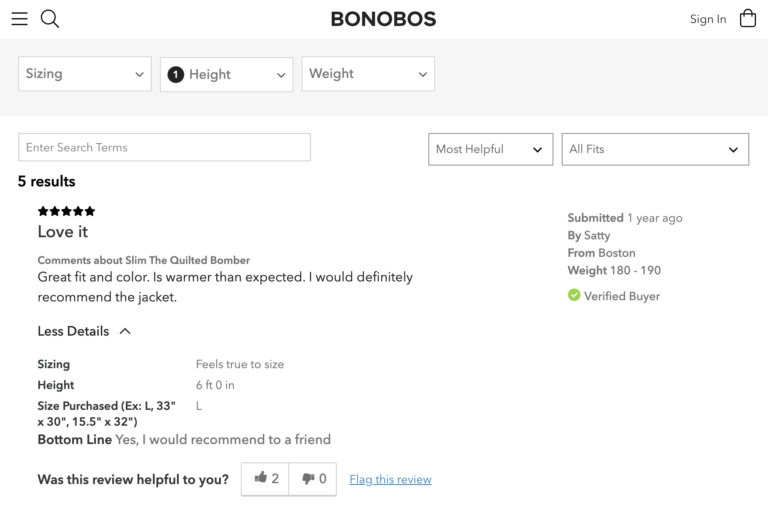Viewport: 768px width, 517px height.
Task: Open the Weight filter dropdown
Action: click(368, 74)
